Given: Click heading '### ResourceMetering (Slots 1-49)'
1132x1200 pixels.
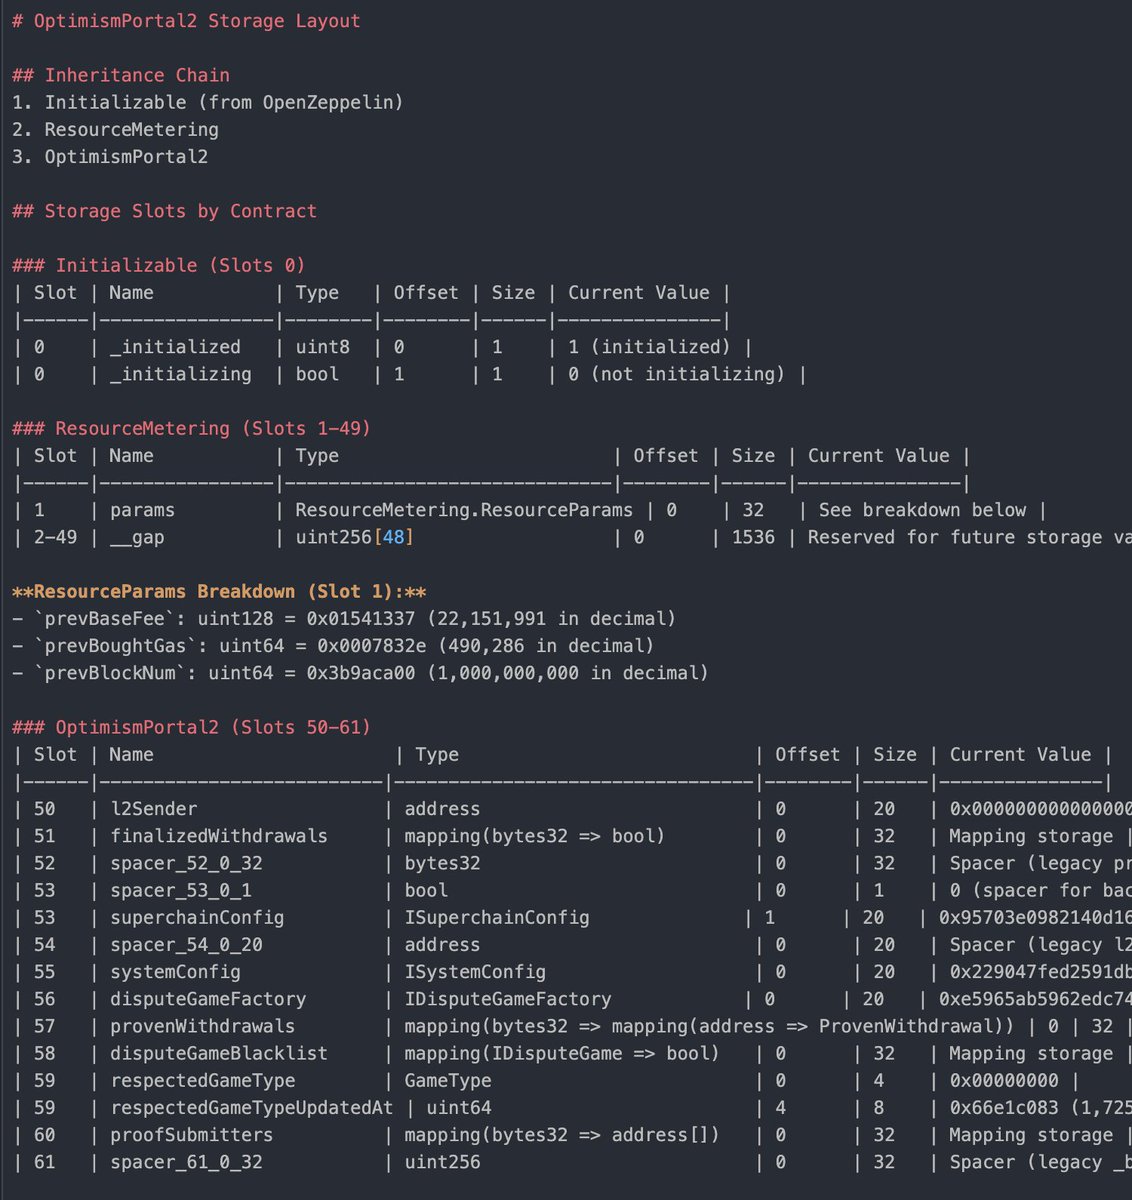Looking at the screenshot, I should (x=191, y=428).
